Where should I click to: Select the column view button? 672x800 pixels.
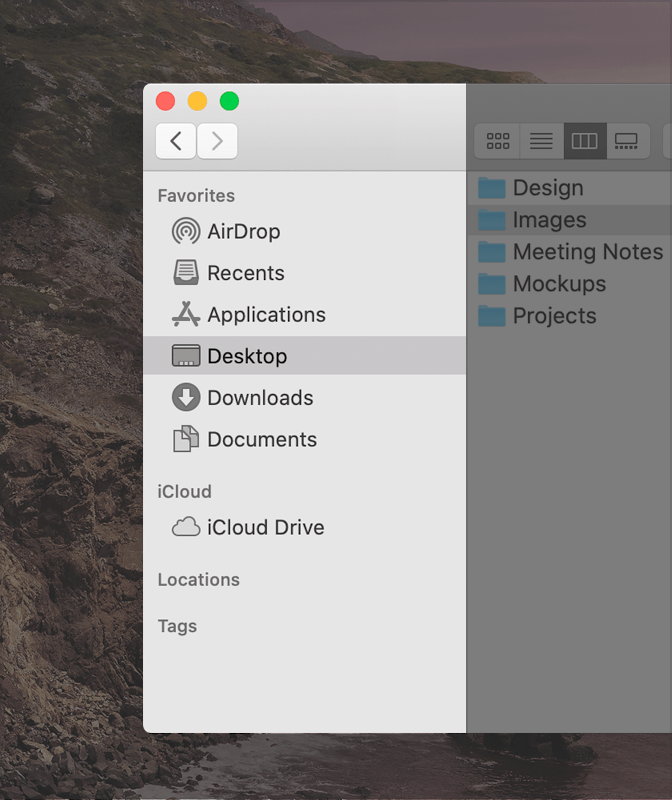tap(585, 141)
